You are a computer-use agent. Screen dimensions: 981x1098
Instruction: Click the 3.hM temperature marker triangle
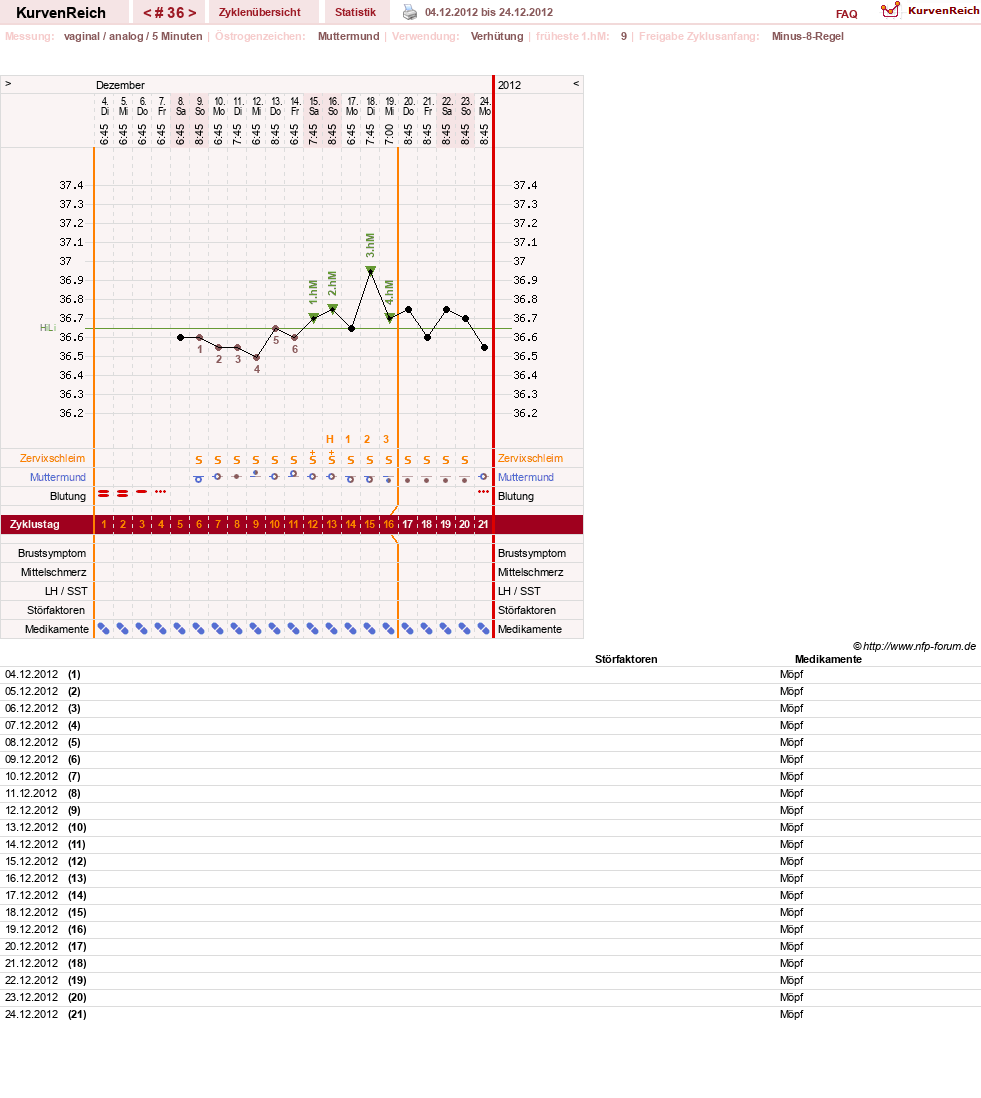370,270
